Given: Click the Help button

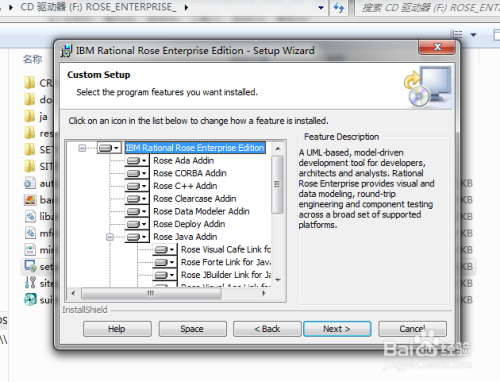Looking at the screenshot, I should click(x=117, y=329).
